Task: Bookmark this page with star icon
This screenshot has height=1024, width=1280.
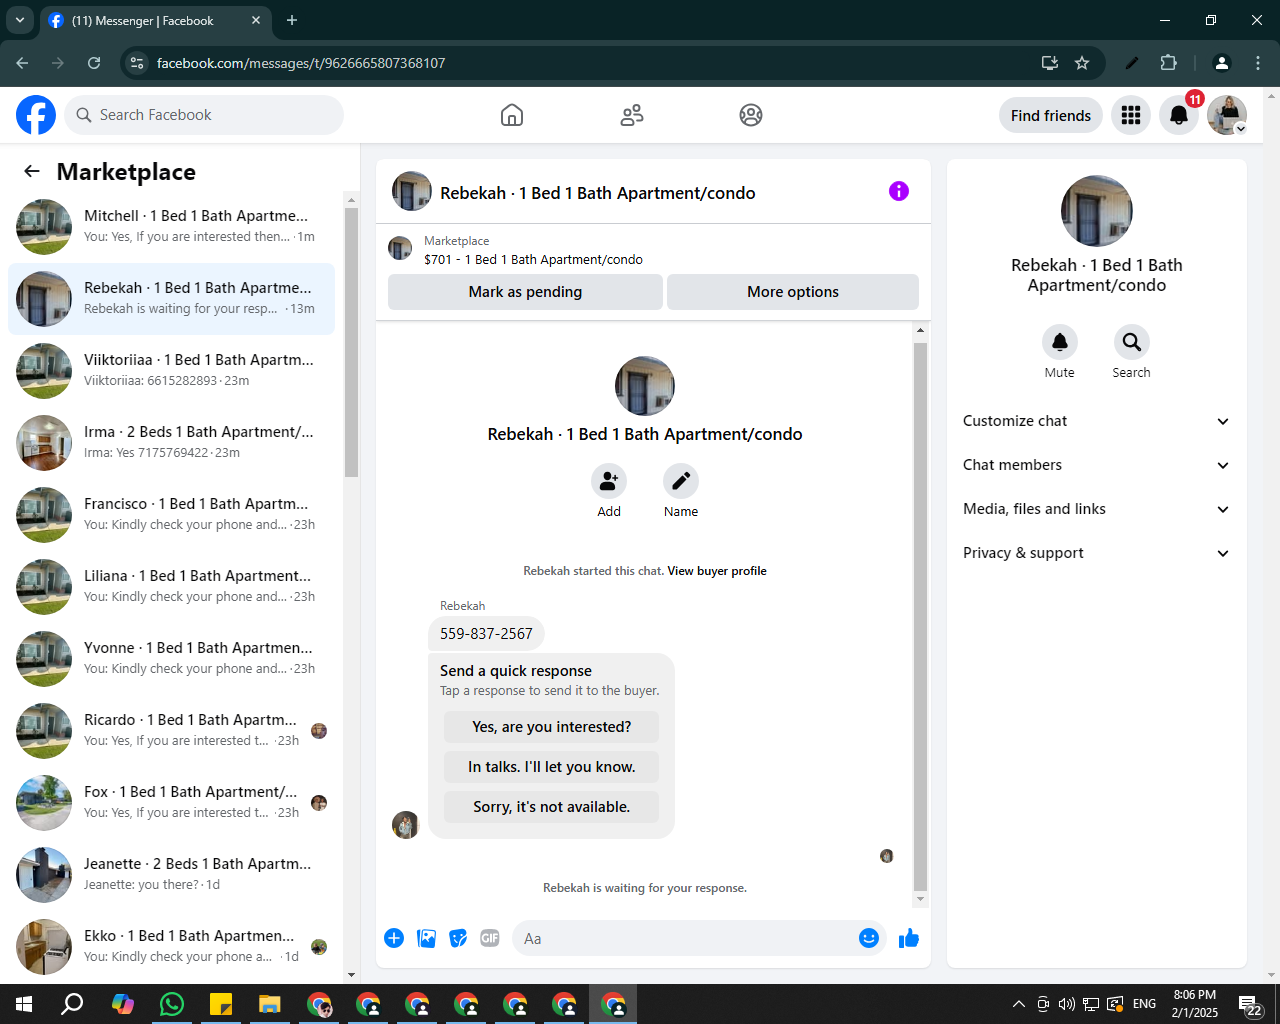Action: tap(1082, 63)
